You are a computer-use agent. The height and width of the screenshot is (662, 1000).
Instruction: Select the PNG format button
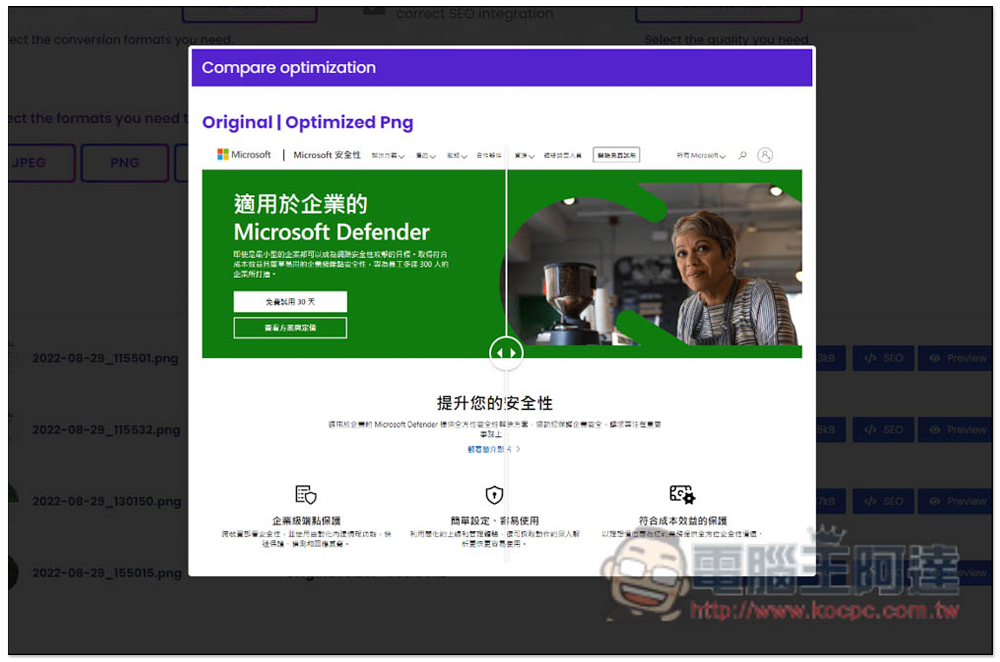tap(125, 163)
